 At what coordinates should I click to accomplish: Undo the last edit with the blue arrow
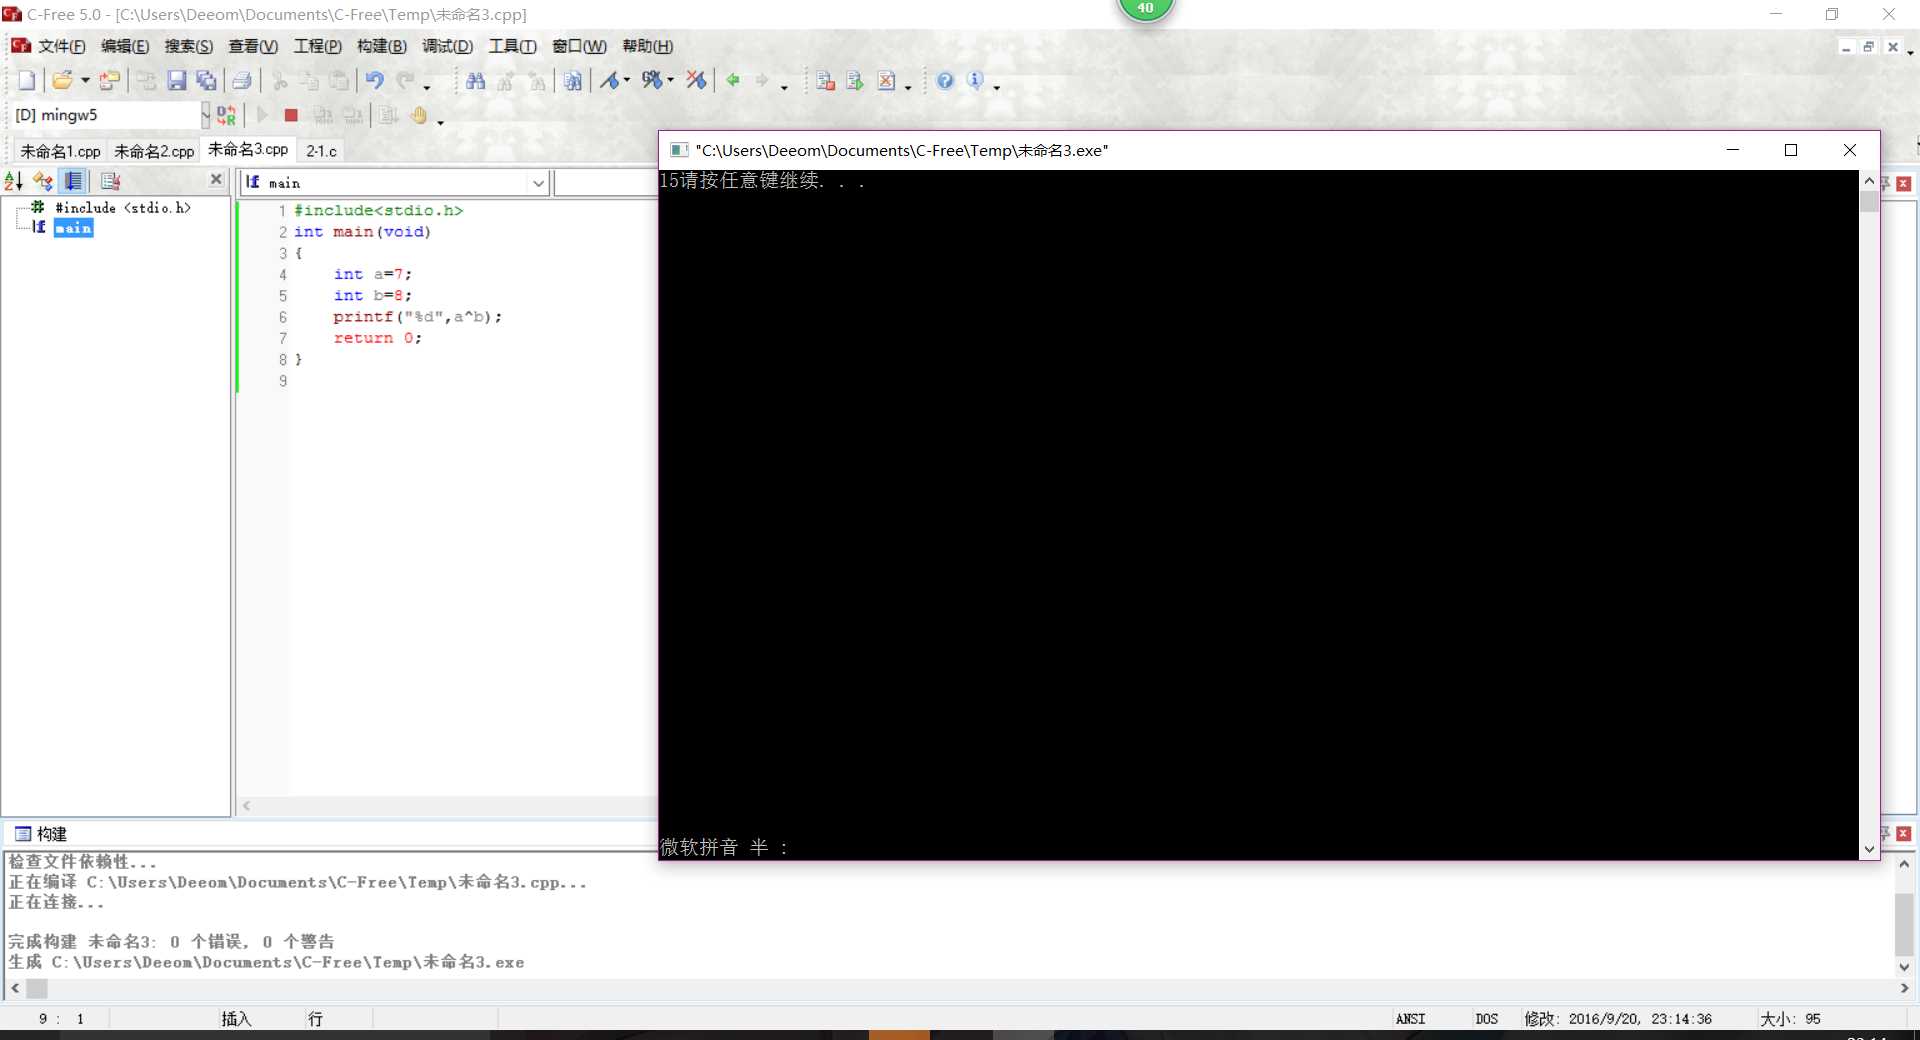375,81
